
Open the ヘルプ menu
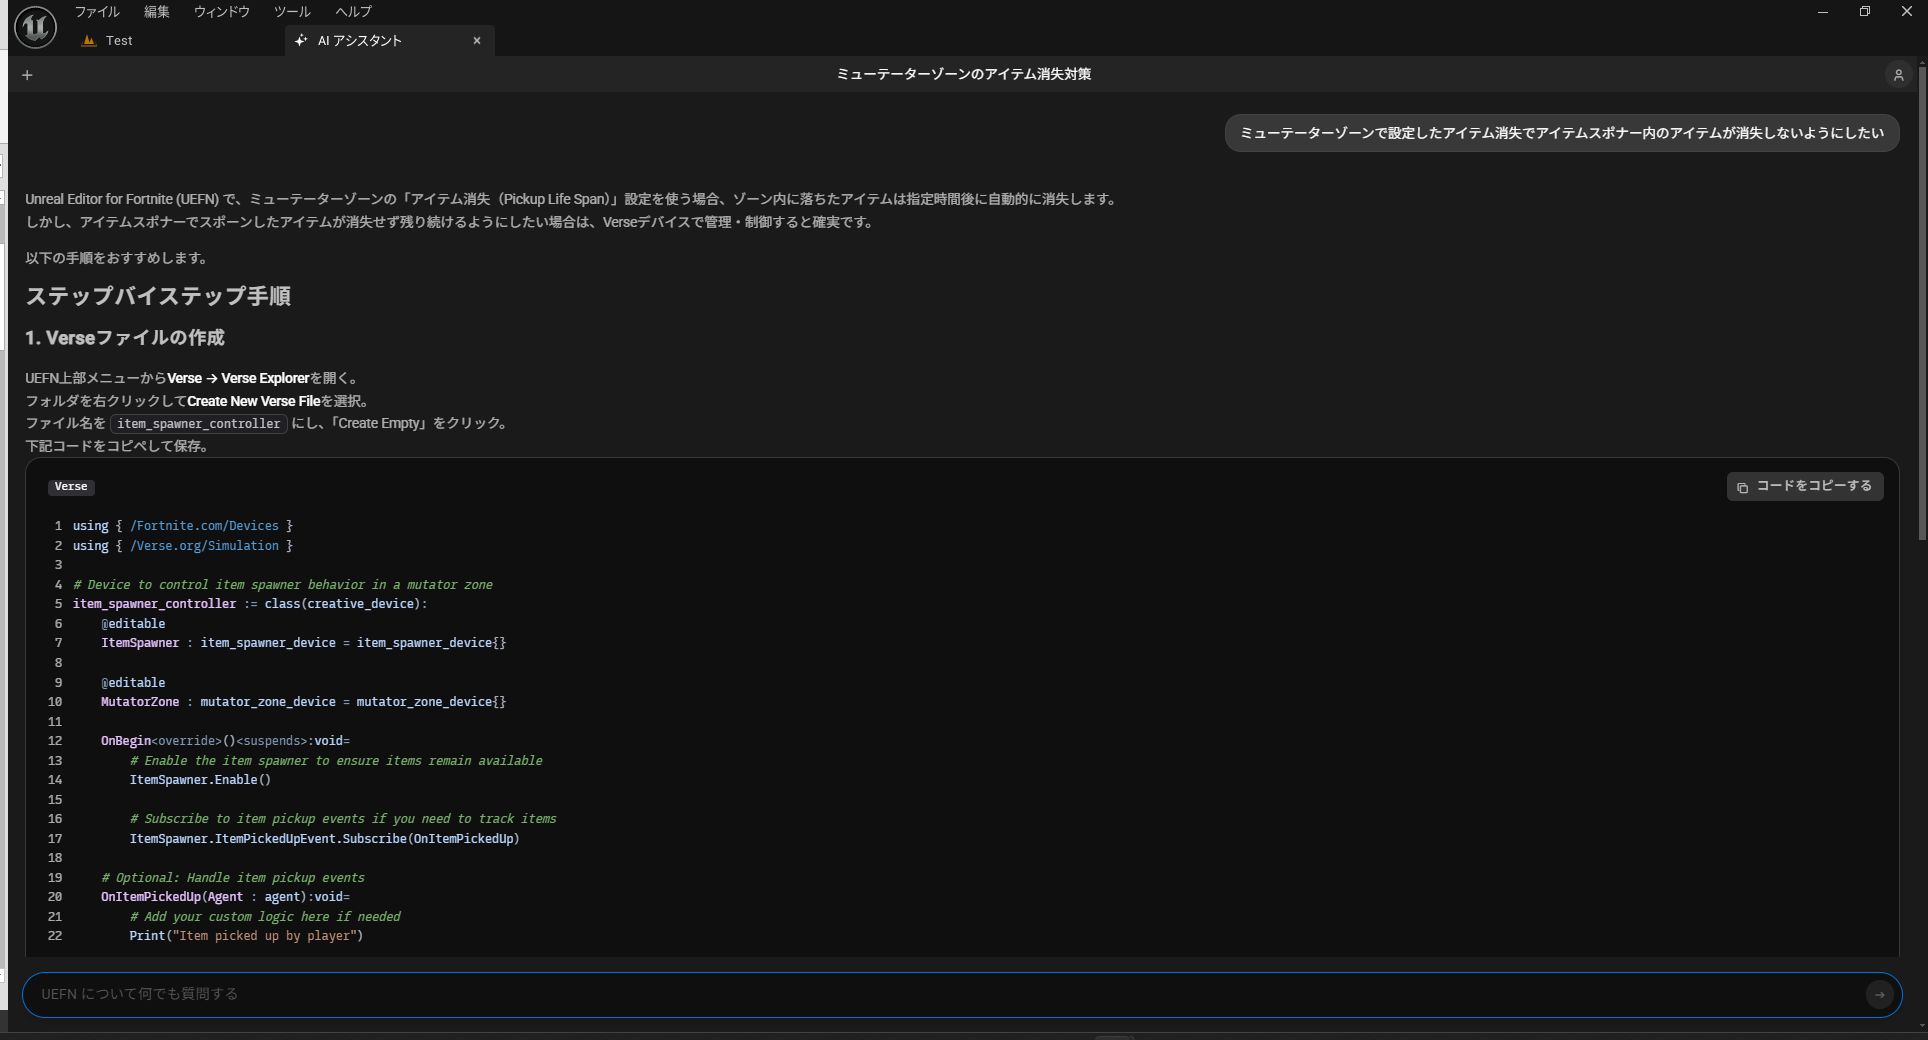click(352, 11)
